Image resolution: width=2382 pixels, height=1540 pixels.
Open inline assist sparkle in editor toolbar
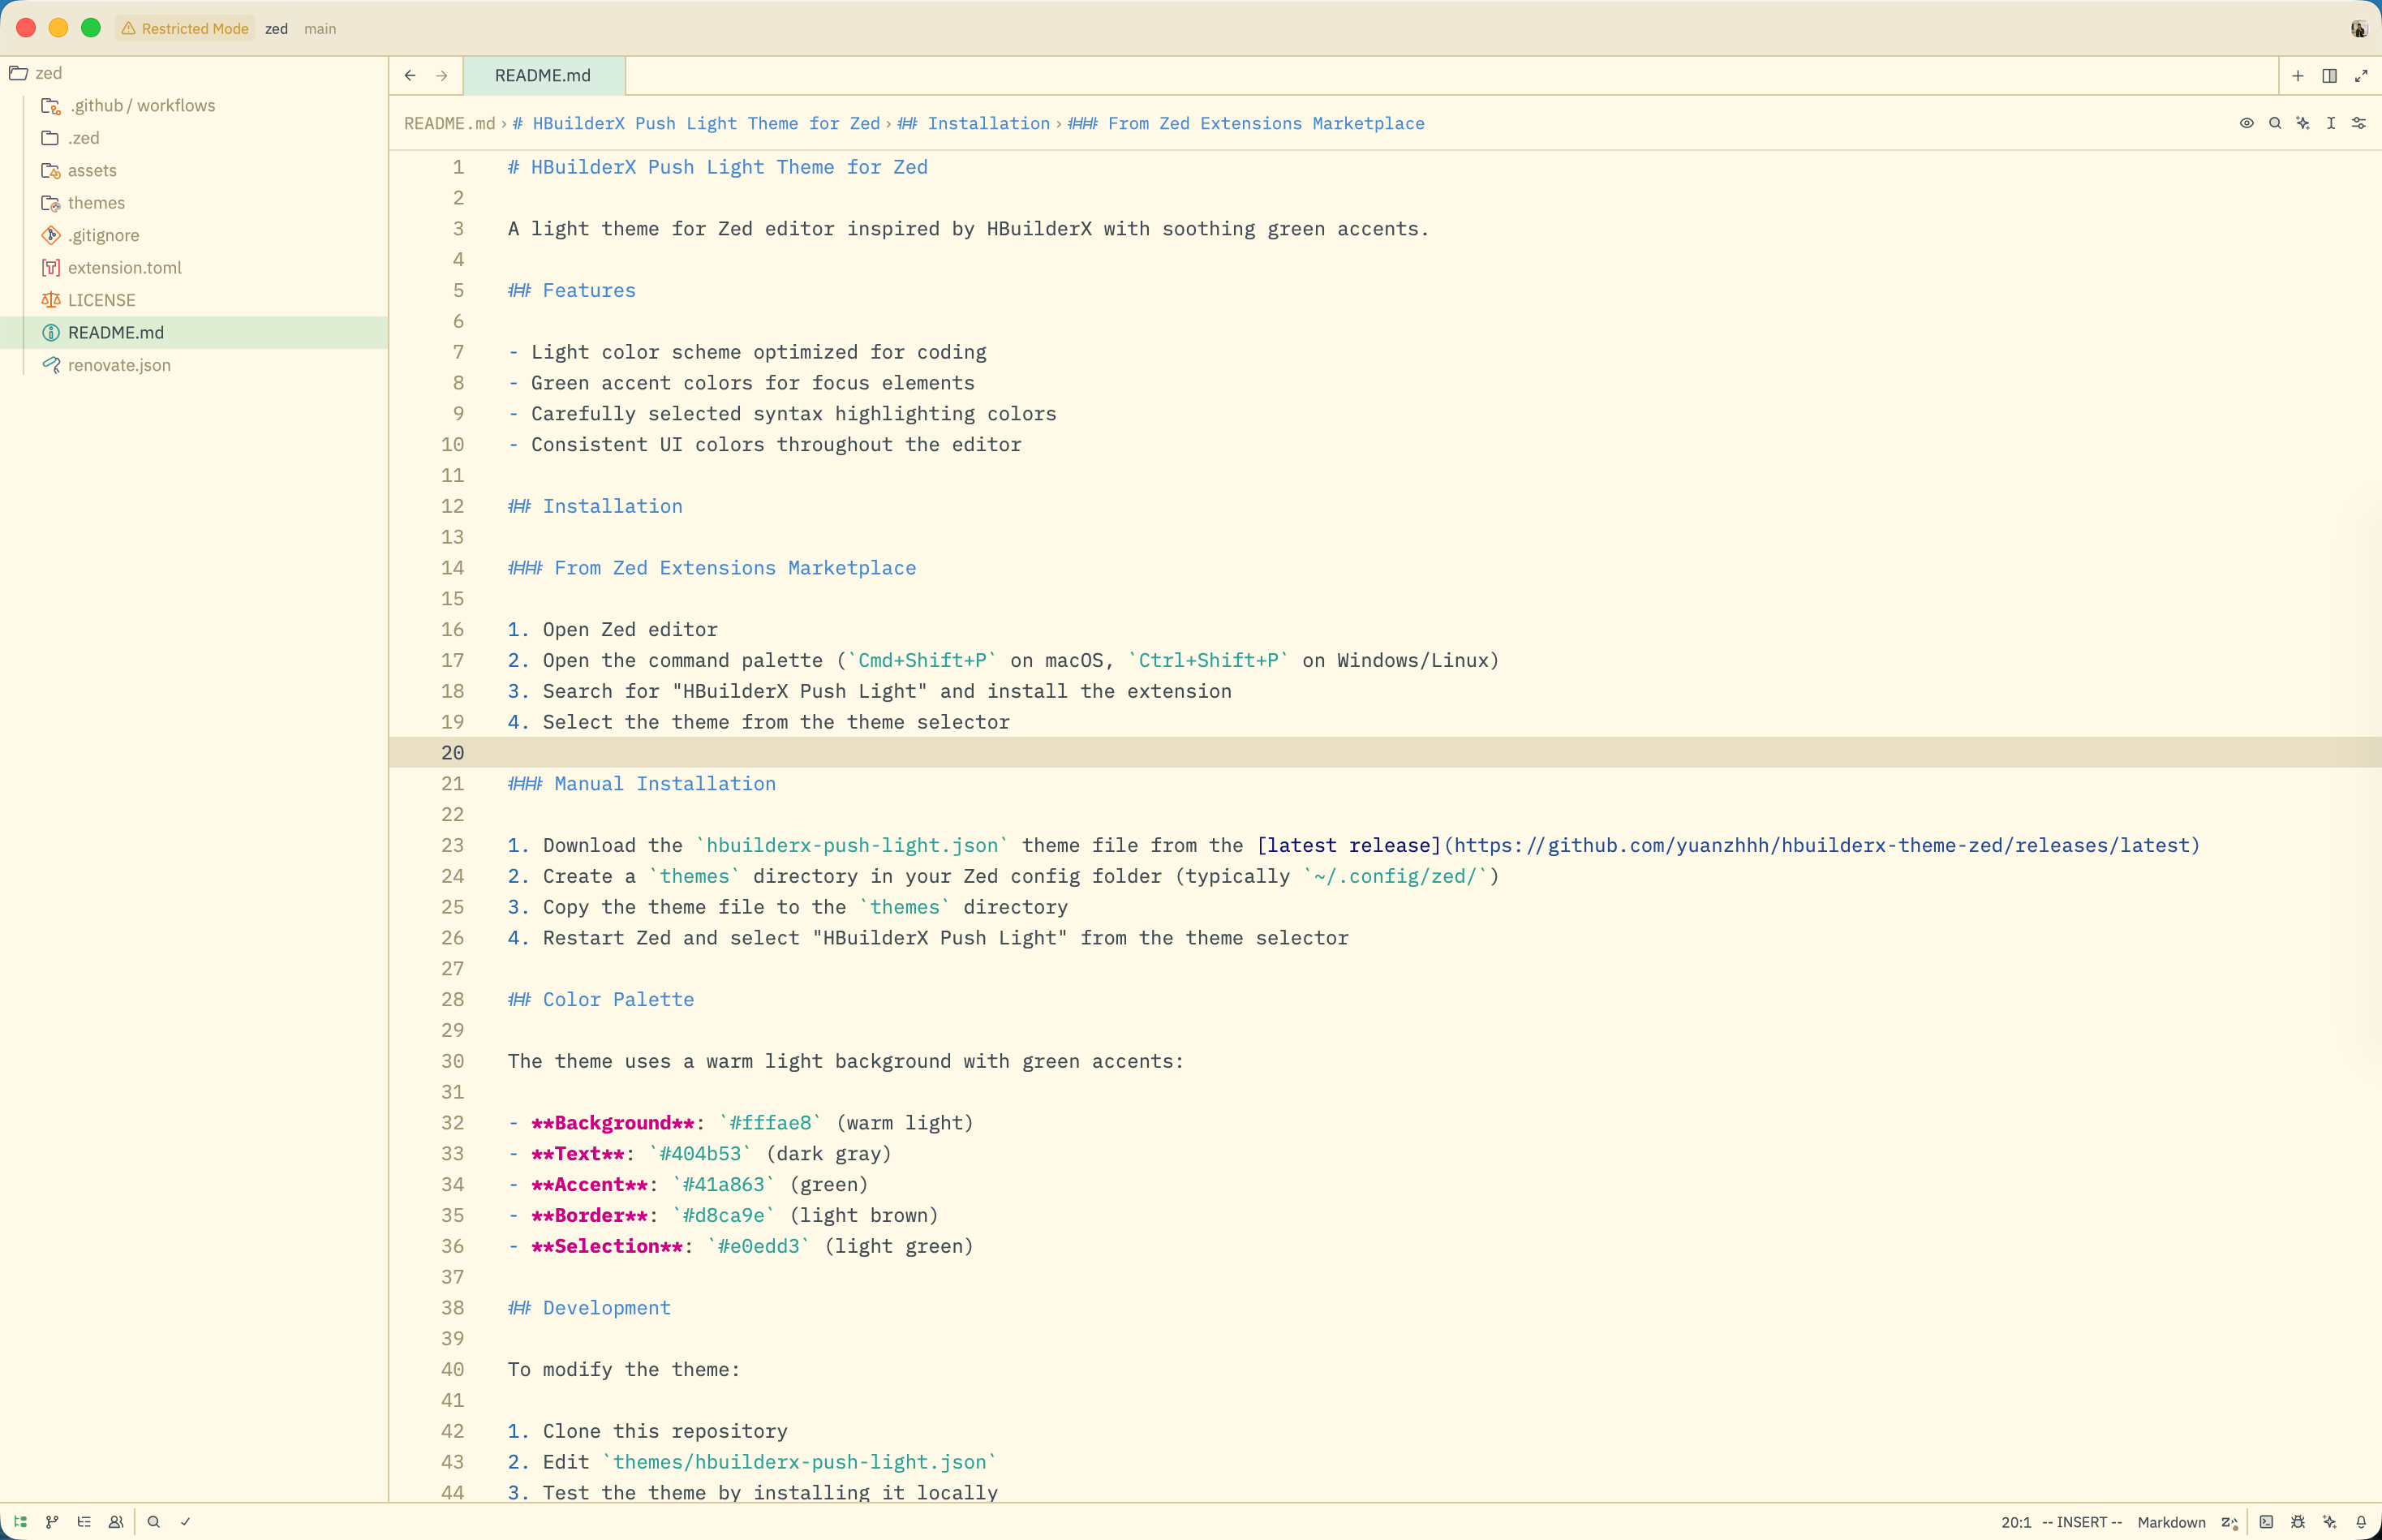(2303, 123)
